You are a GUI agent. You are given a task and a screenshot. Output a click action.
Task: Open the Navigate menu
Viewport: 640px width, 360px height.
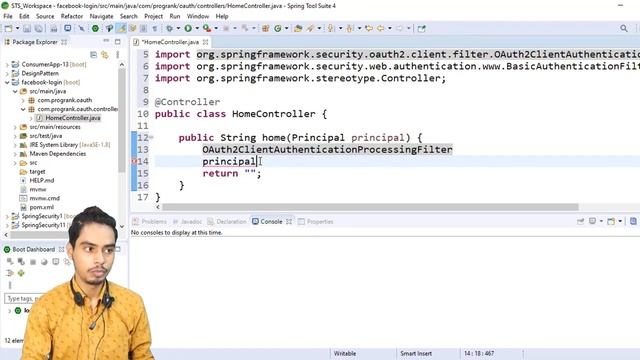[x=101, y=16]
